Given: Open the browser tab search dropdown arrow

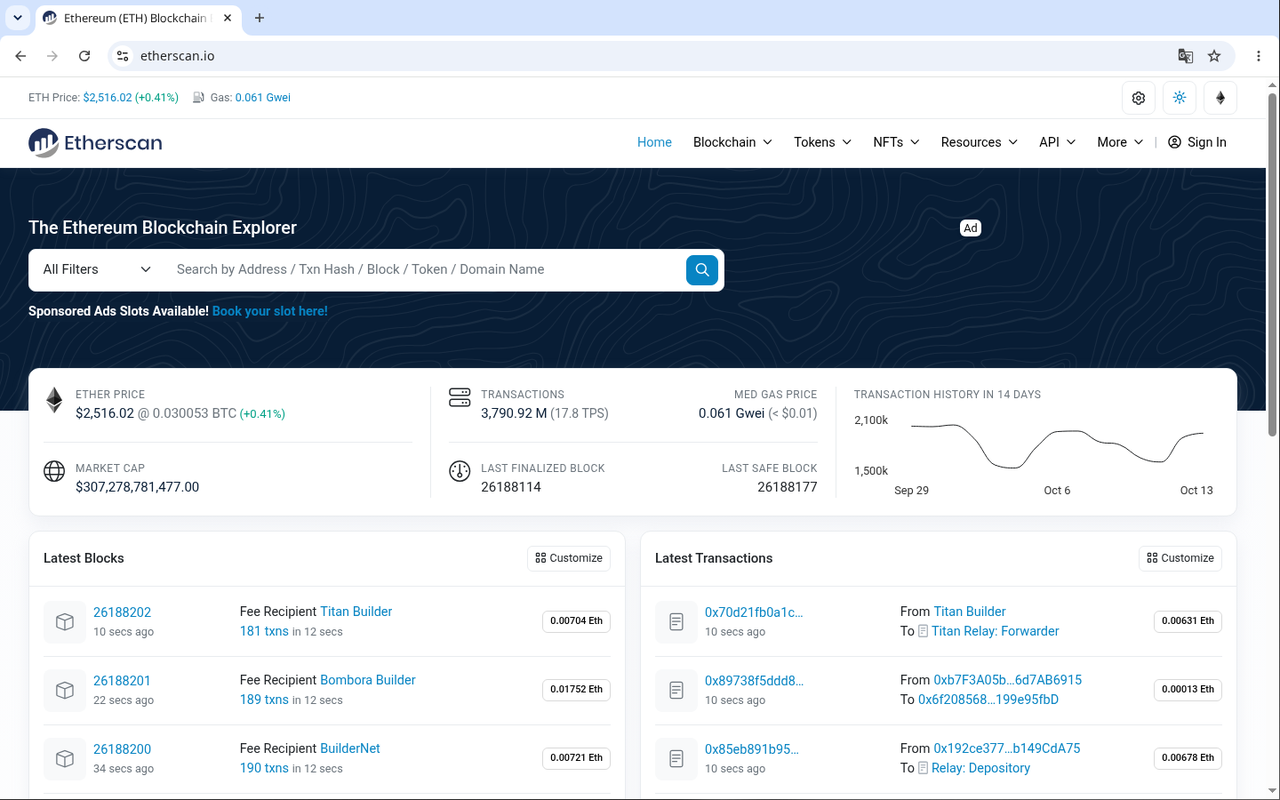Looking at the screenshot, I should pos(18,18).
